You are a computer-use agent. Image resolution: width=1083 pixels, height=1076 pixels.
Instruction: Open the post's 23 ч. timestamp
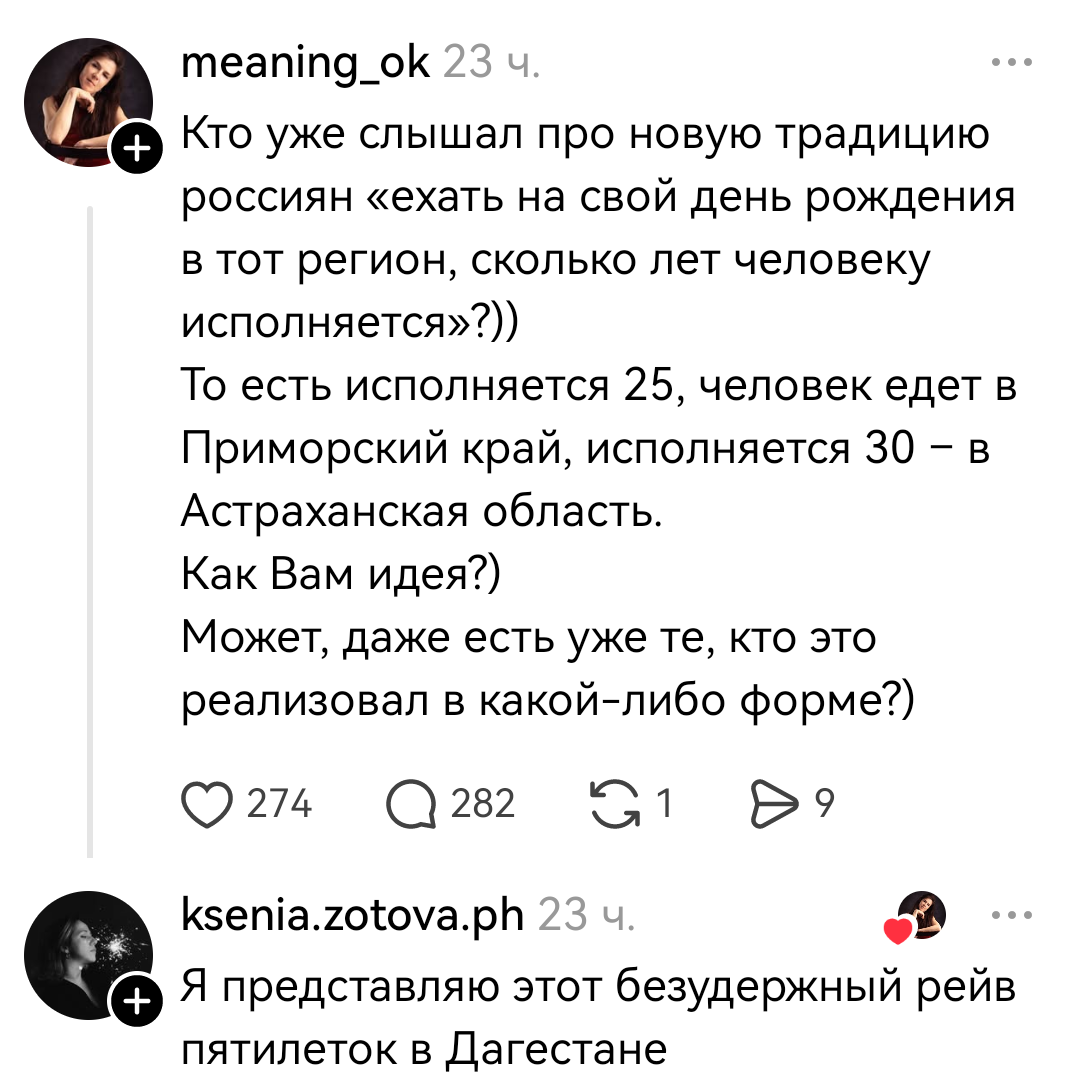491,63
